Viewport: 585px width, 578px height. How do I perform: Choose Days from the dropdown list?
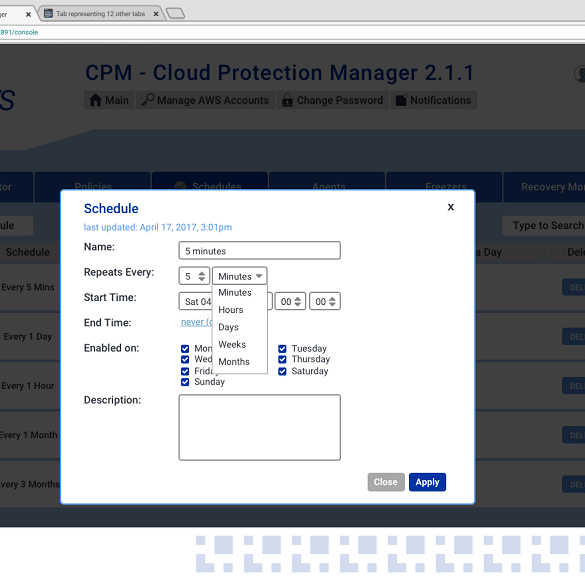228,327
